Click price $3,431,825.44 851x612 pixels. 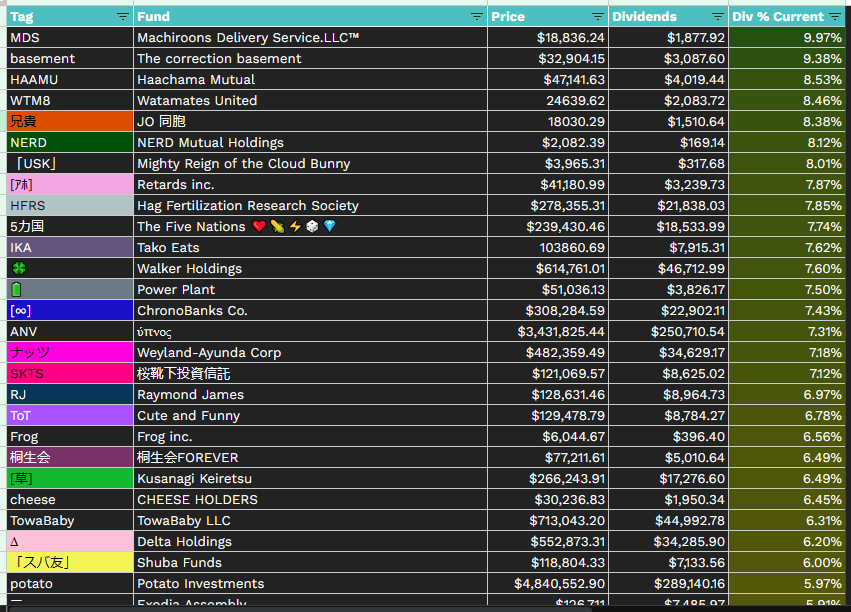click(x=548, y=332)
